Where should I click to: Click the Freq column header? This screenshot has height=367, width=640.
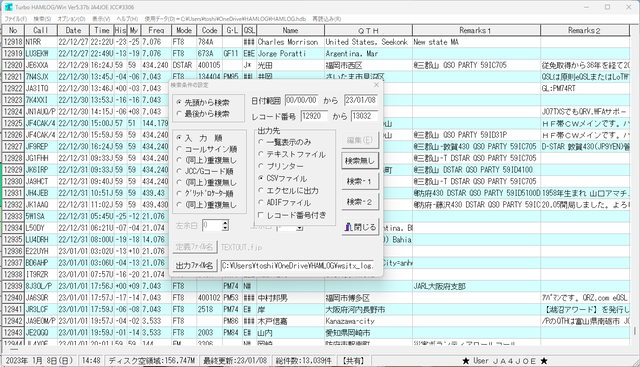click(156, 30)
